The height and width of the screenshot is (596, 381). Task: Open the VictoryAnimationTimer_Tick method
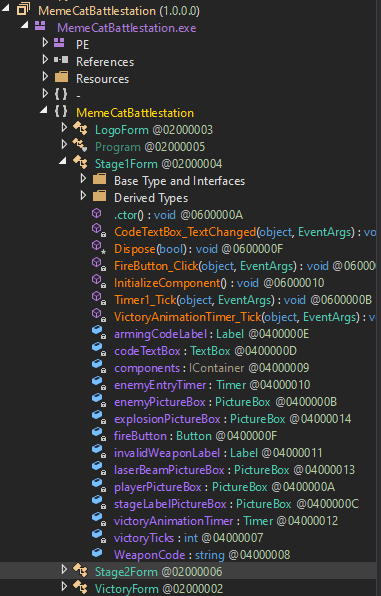coord(245,317)
